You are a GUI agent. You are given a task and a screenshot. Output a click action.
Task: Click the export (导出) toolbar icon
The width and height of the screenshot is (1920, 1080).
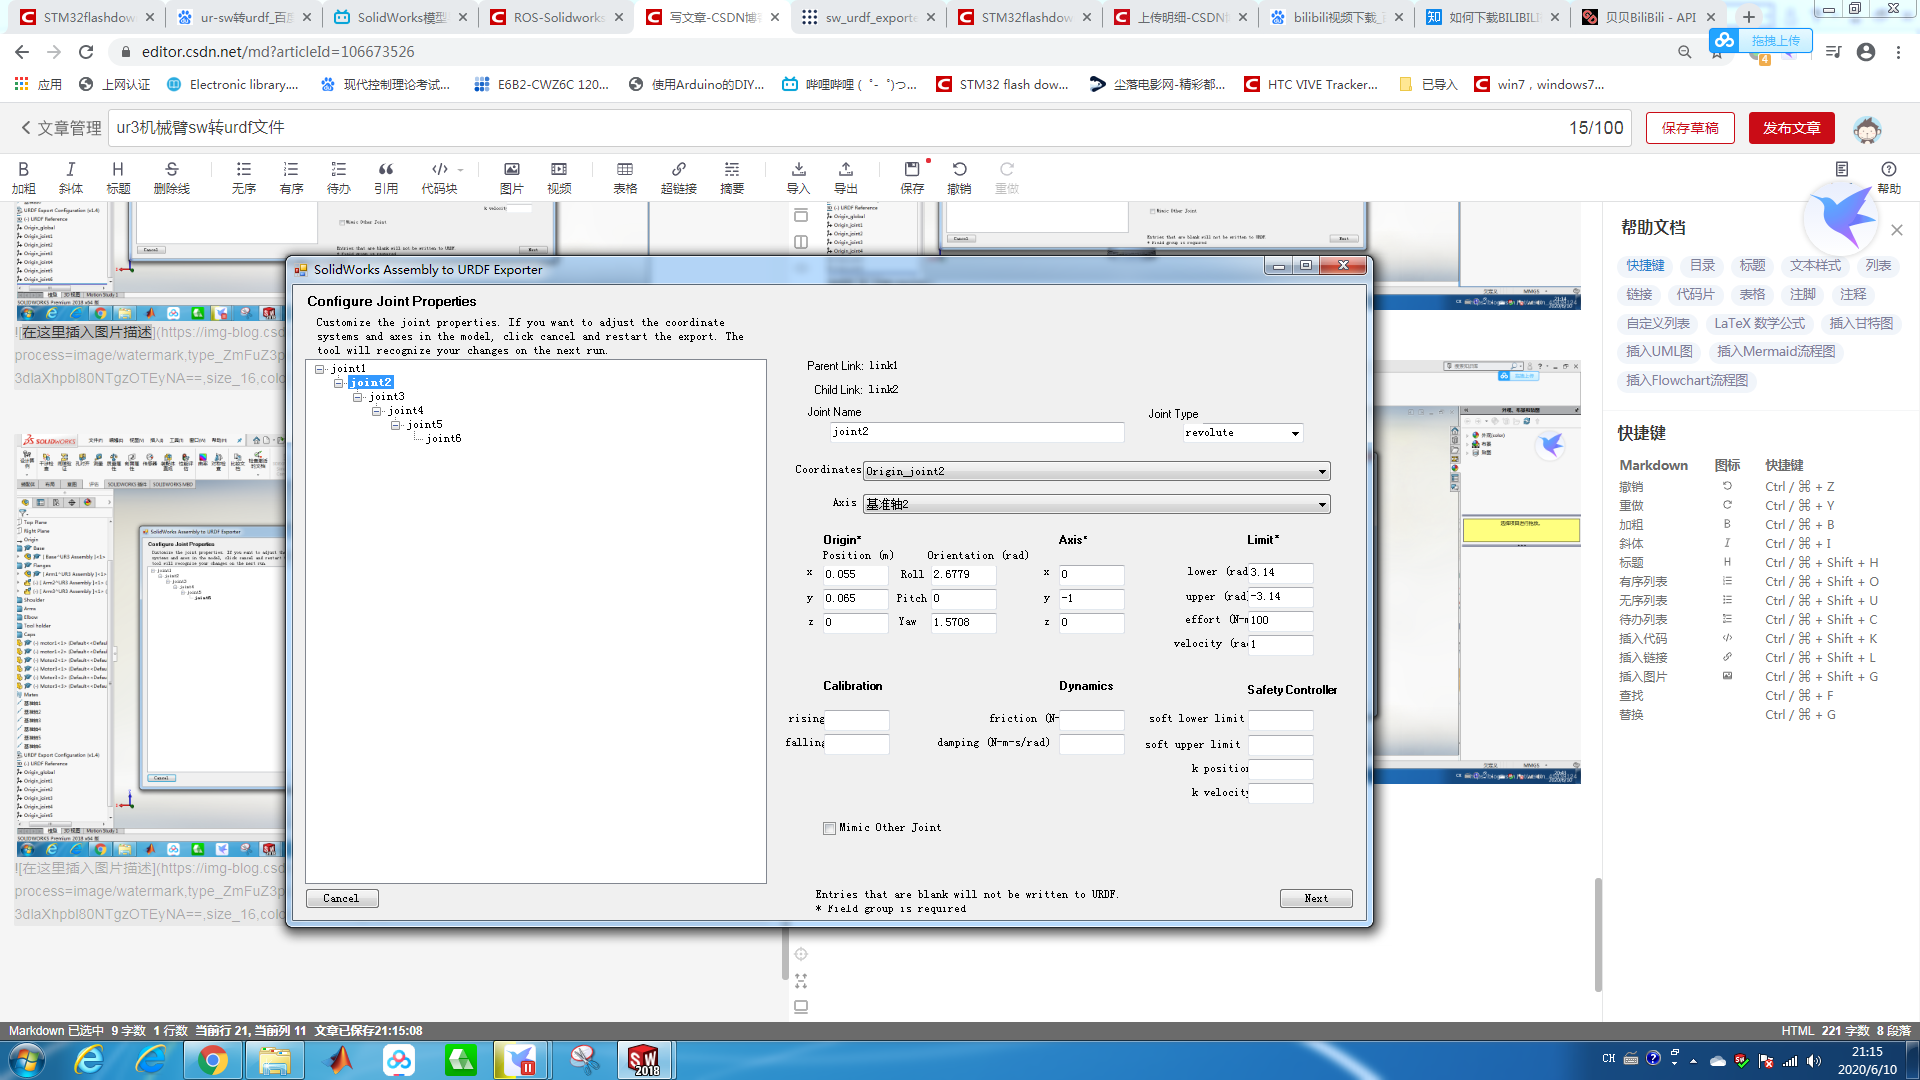846,176
